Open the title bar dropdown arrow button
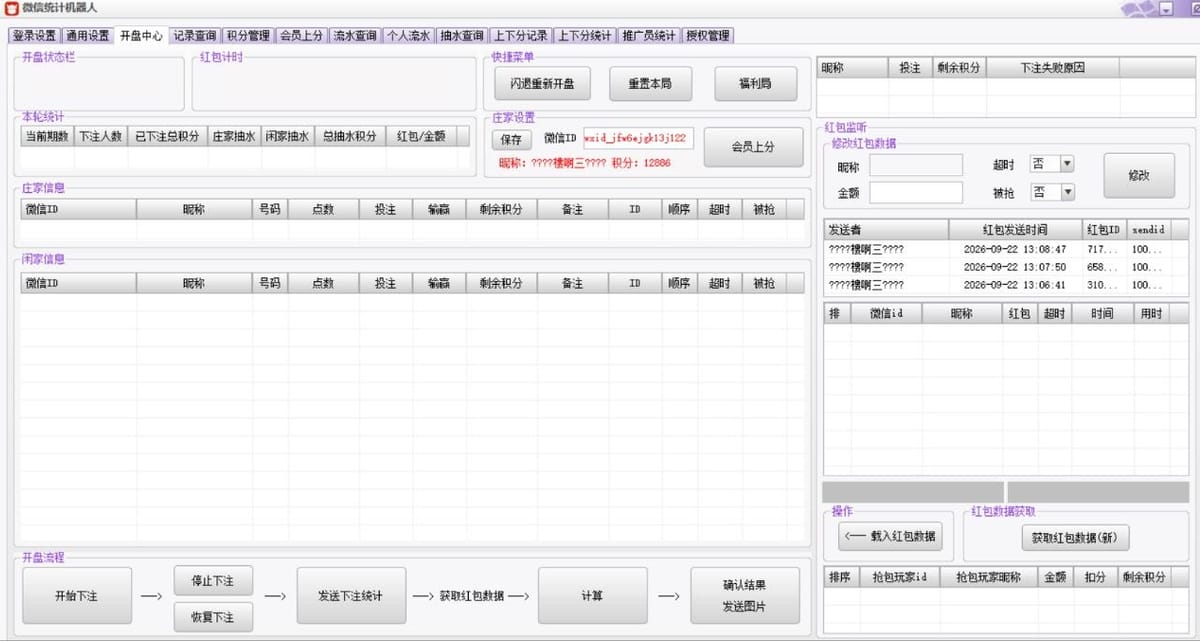Image resolution: width=1200 pixels, height=641 pixels. tap(1166, 9)
